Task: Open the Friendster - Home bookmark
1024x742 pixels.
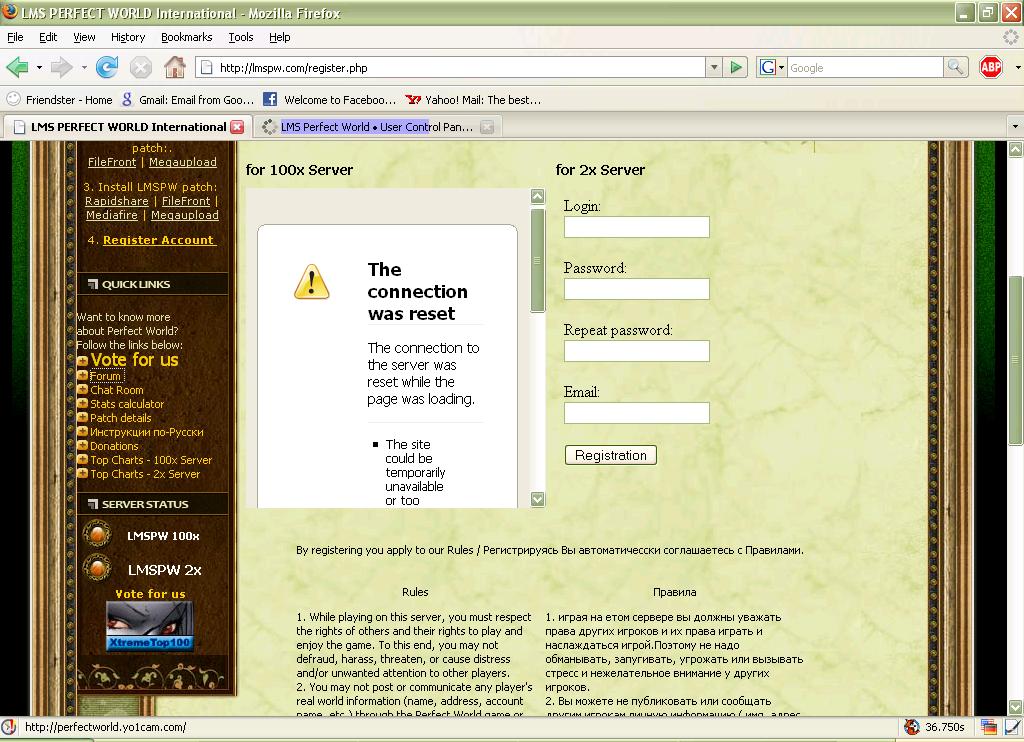Action: 60,100
